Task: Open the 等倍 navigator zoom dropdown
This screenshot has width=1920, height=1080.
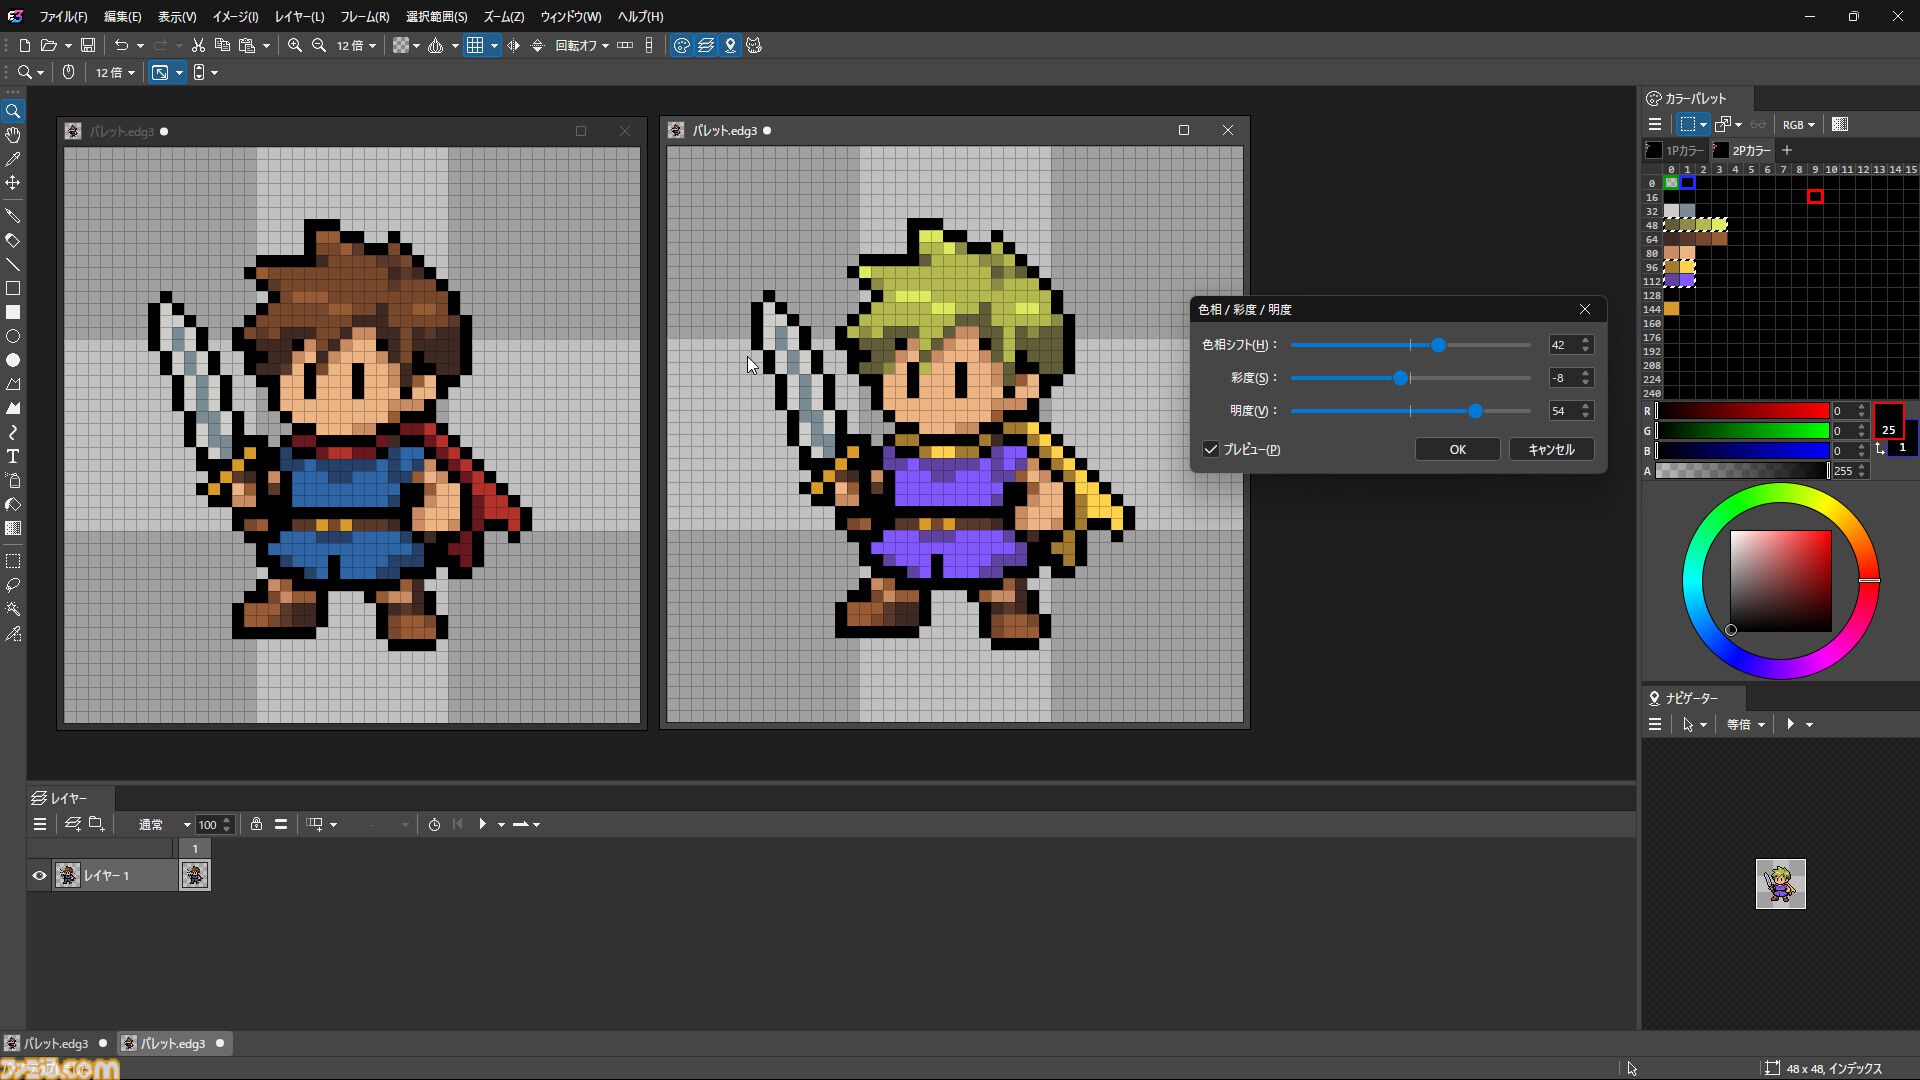Action: [1746, 724]
